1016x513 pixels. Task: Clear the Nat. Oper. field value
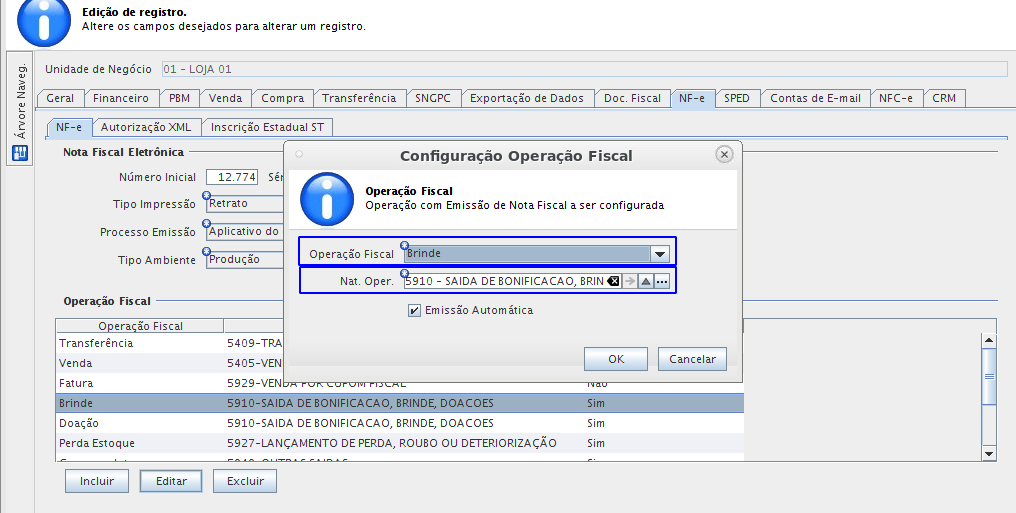[x=613, y=281]
